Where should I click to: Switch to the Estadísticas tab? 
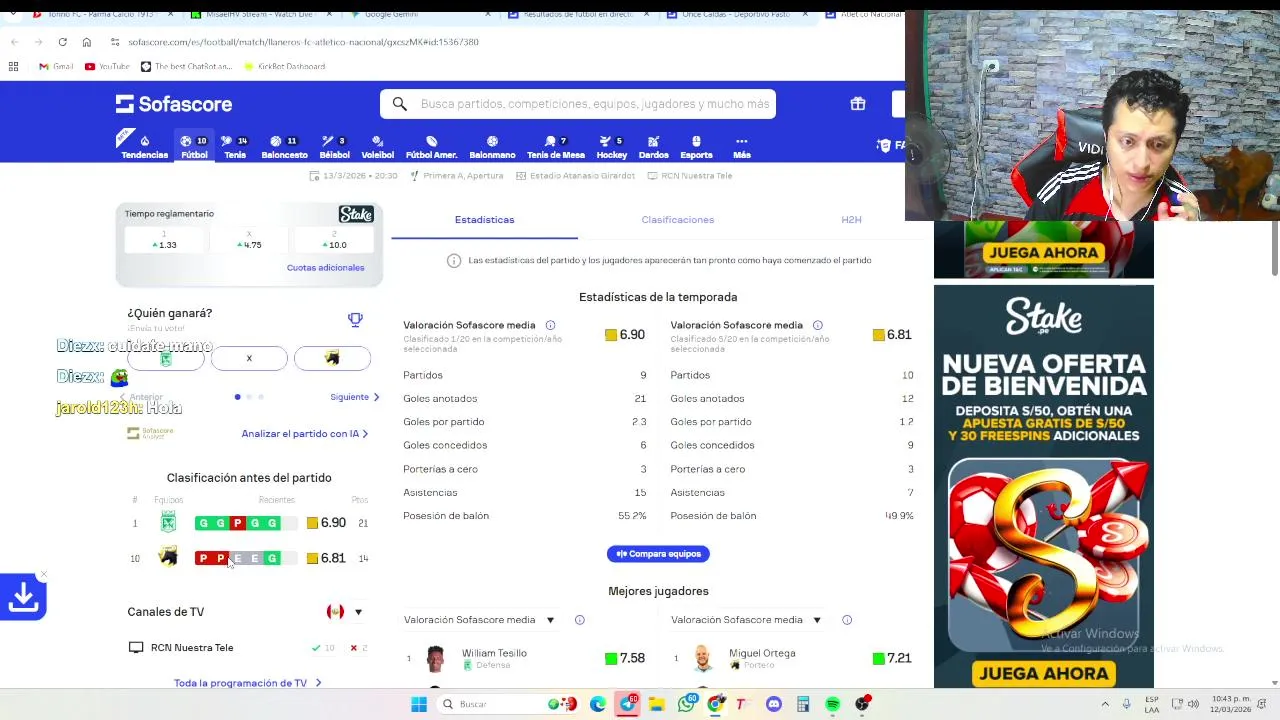[x=484, y=220]
